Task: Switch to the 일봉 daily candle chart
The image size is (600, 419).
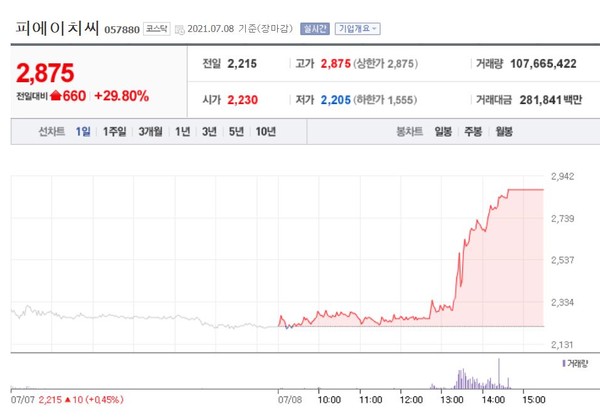Action: point(443,132)
